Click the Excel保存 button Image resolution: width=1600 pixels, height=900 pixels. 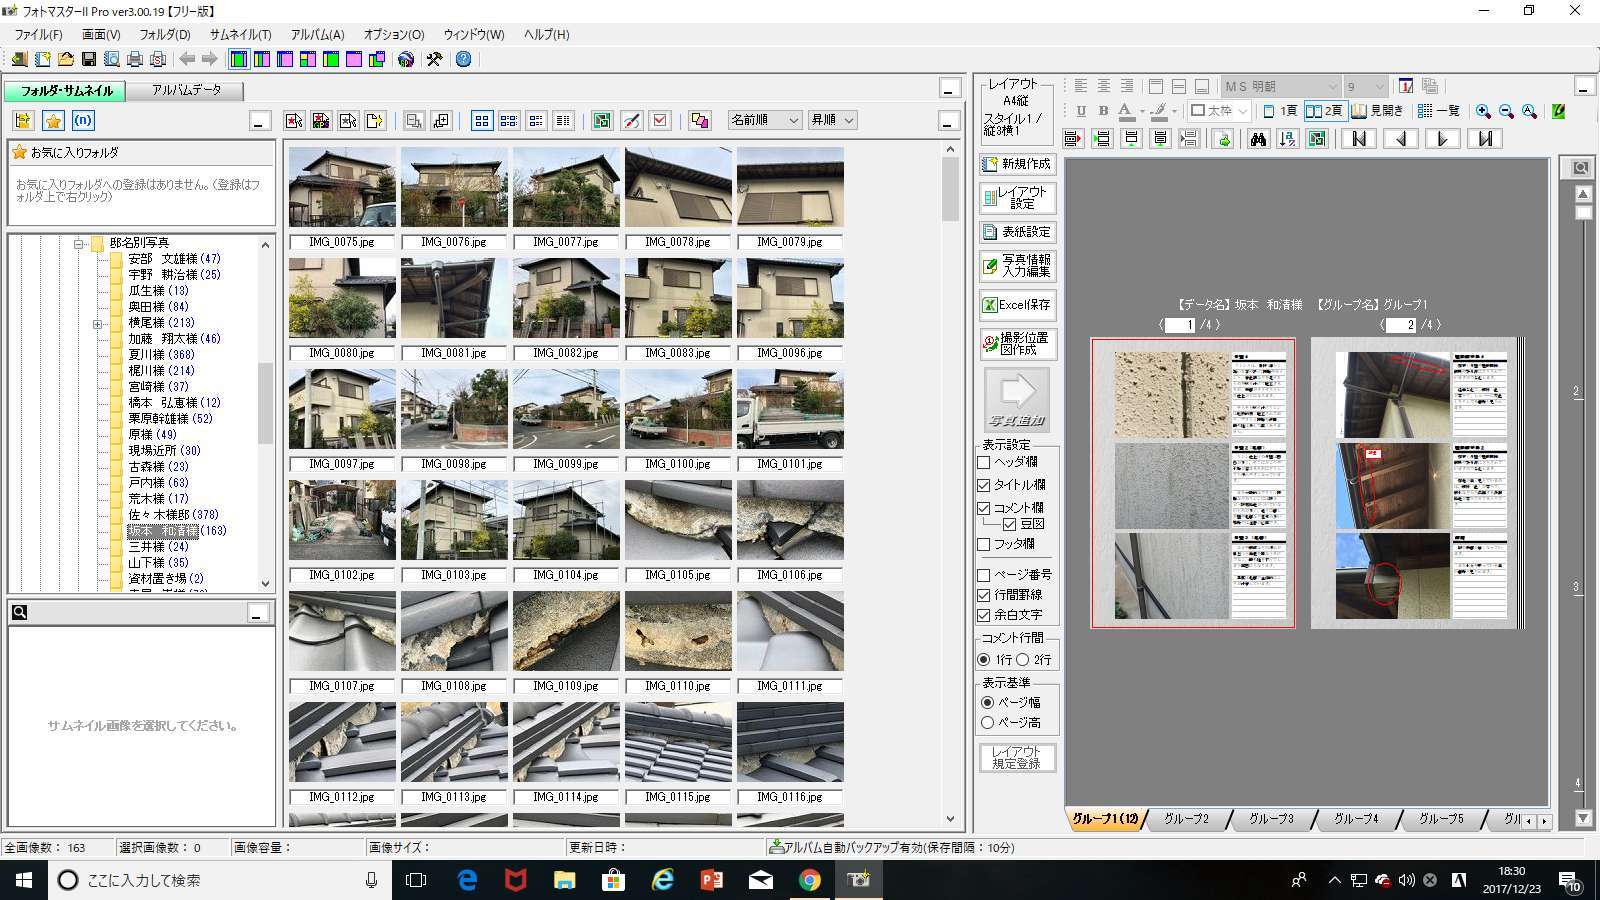[x=1017, y=305]
